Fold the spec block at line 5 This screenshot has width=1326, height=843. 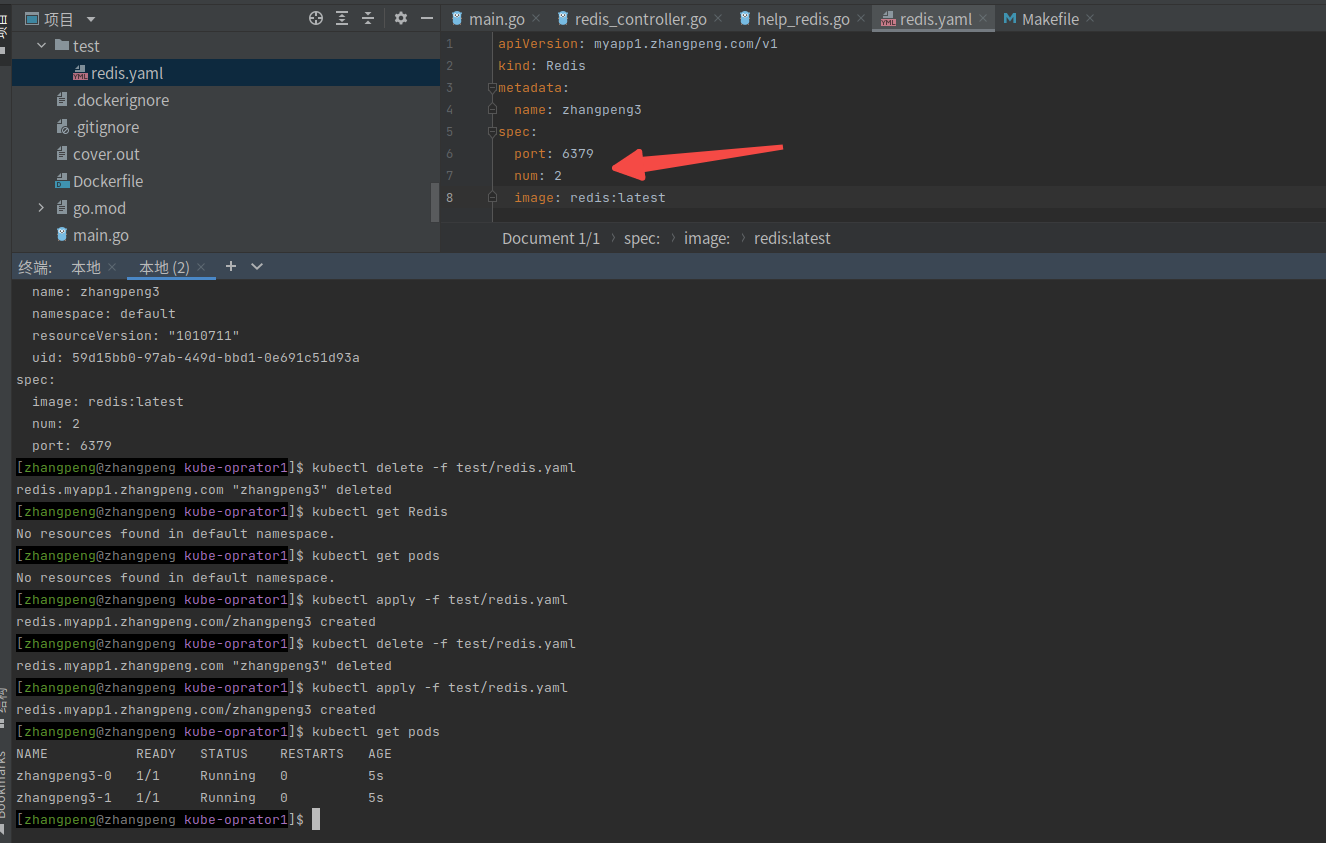click(492, 132)
